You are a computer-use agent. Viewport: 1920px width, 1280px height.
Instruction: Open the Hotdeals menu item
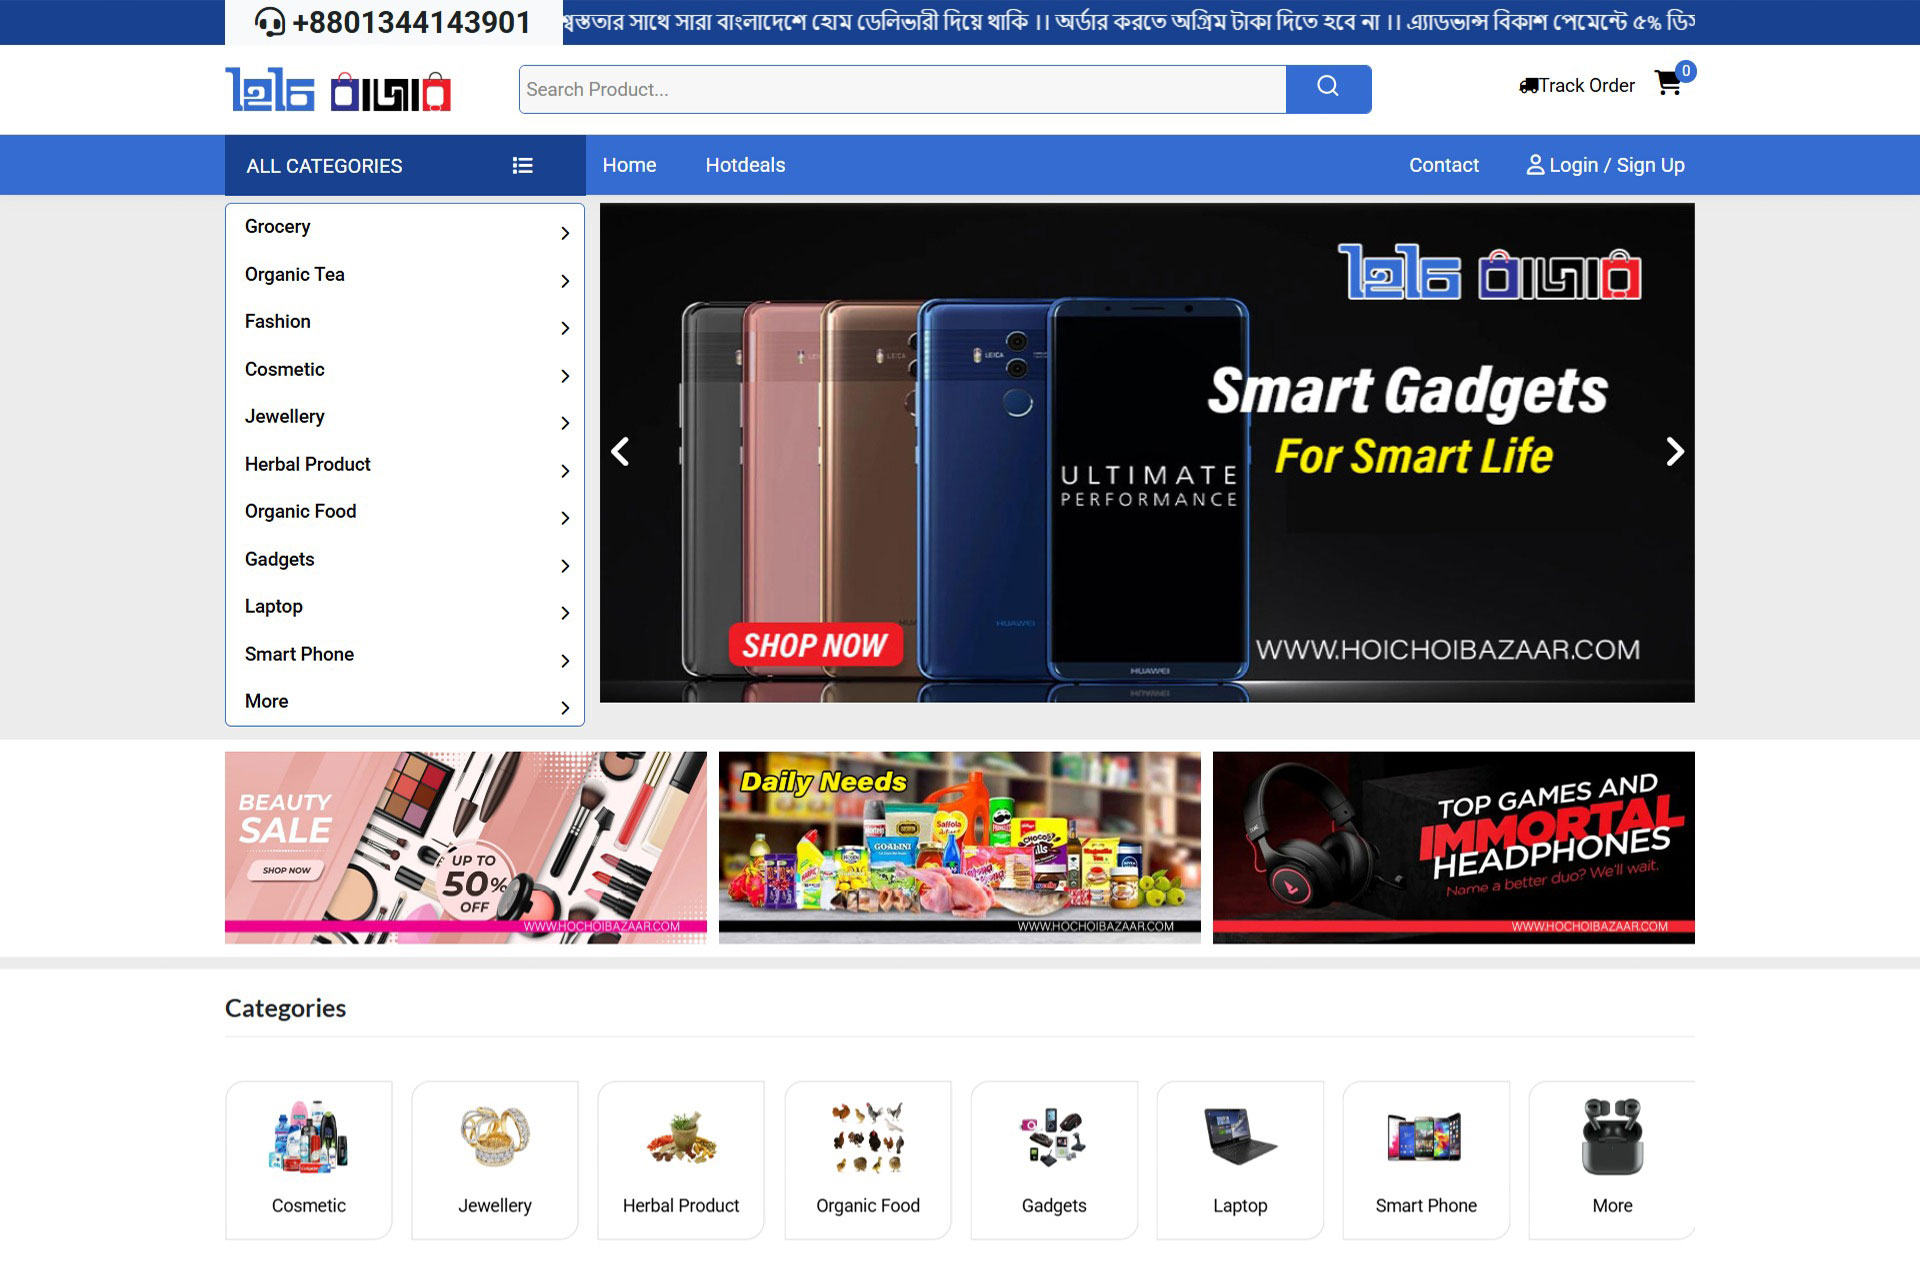tap(745, 165)
